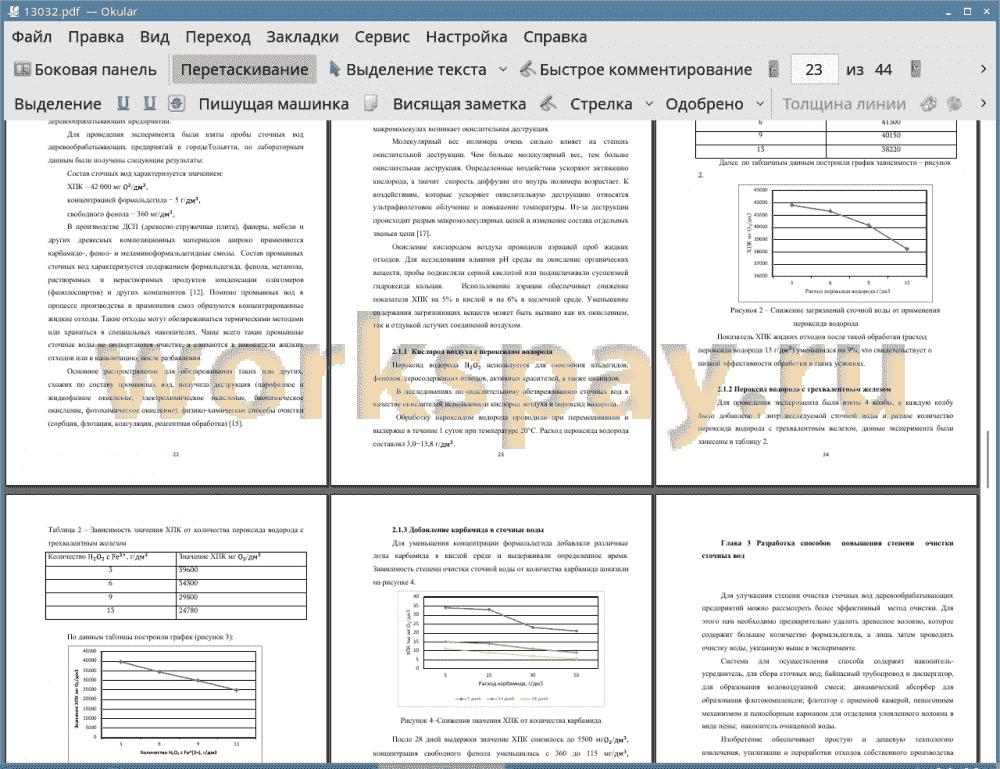Expand the overflow chevron of the annotation toolbar
The image size is (1000, 769).
point(983,103)
